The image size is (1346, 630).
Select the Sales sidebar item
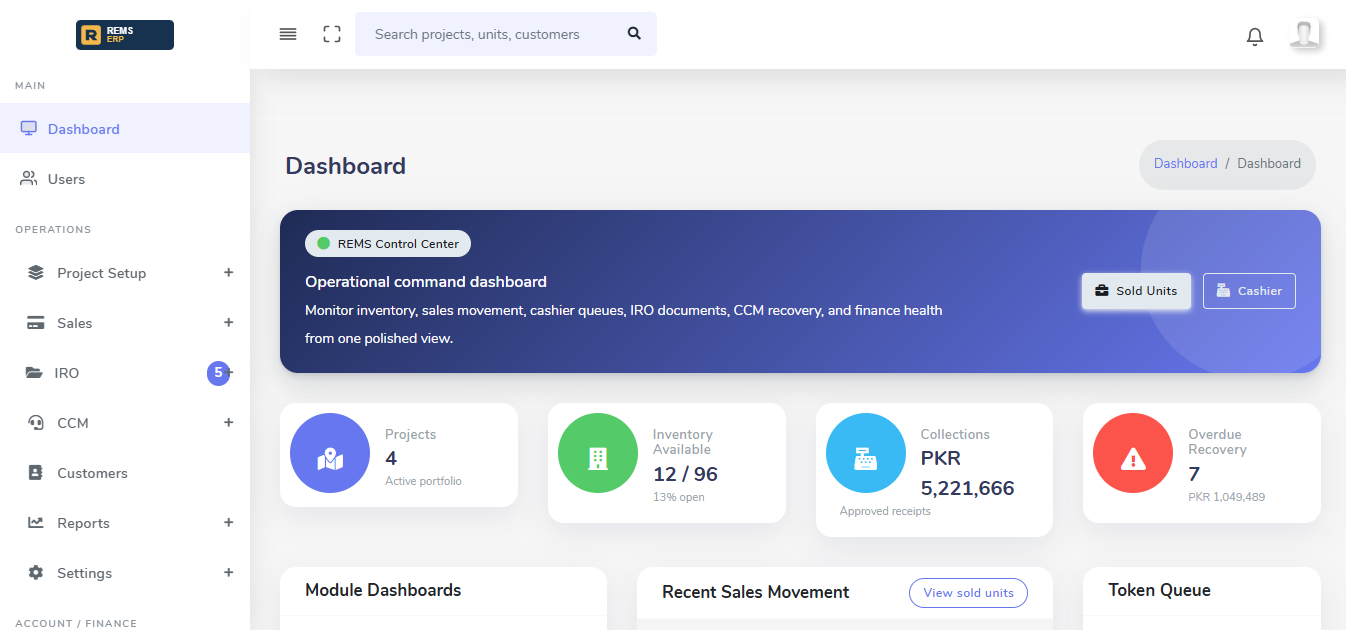[125, 323]
